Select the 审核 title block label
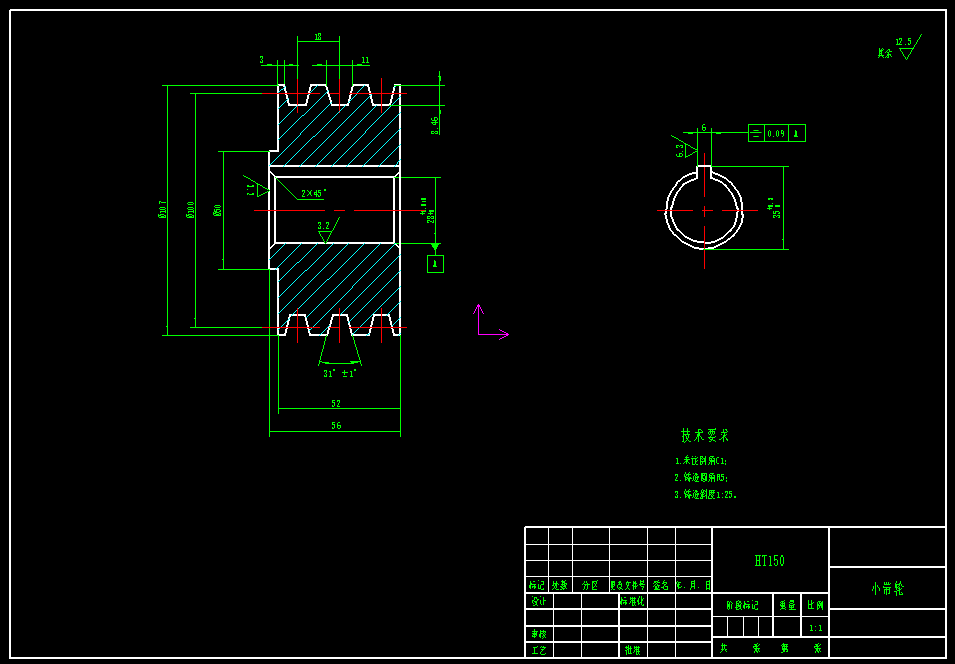Viewport: 955px width, 664px height. tap(539, 634)
